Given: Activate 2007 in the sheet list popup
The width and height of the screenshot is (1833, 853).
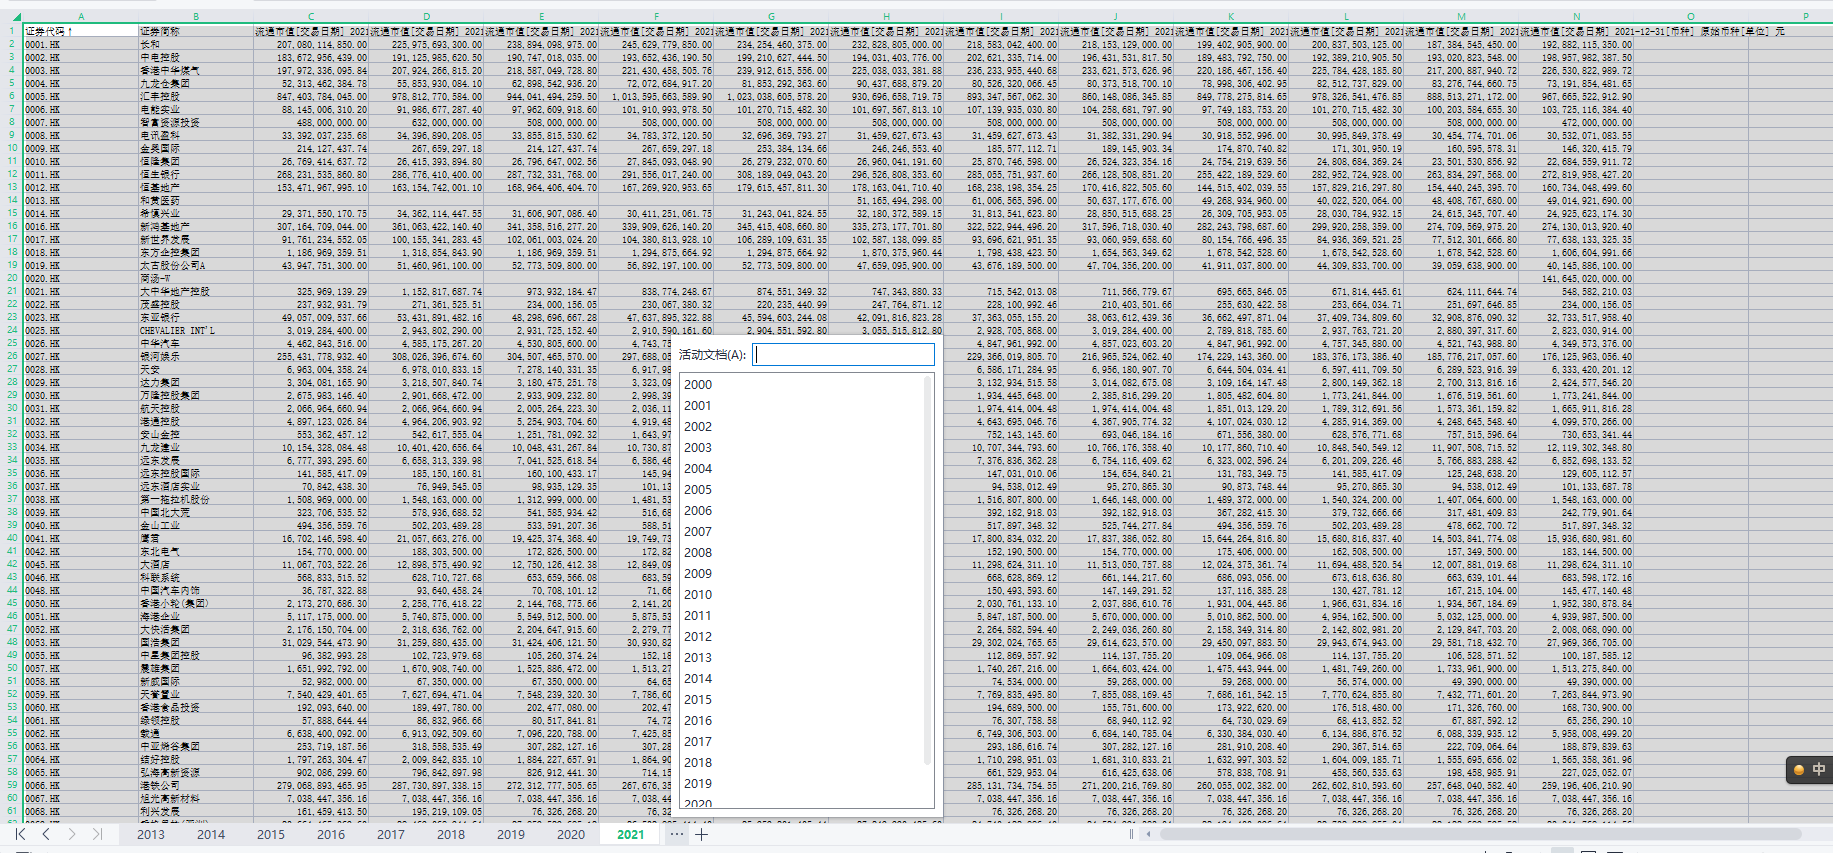Looking at the screenshot, I should (698, 532).
